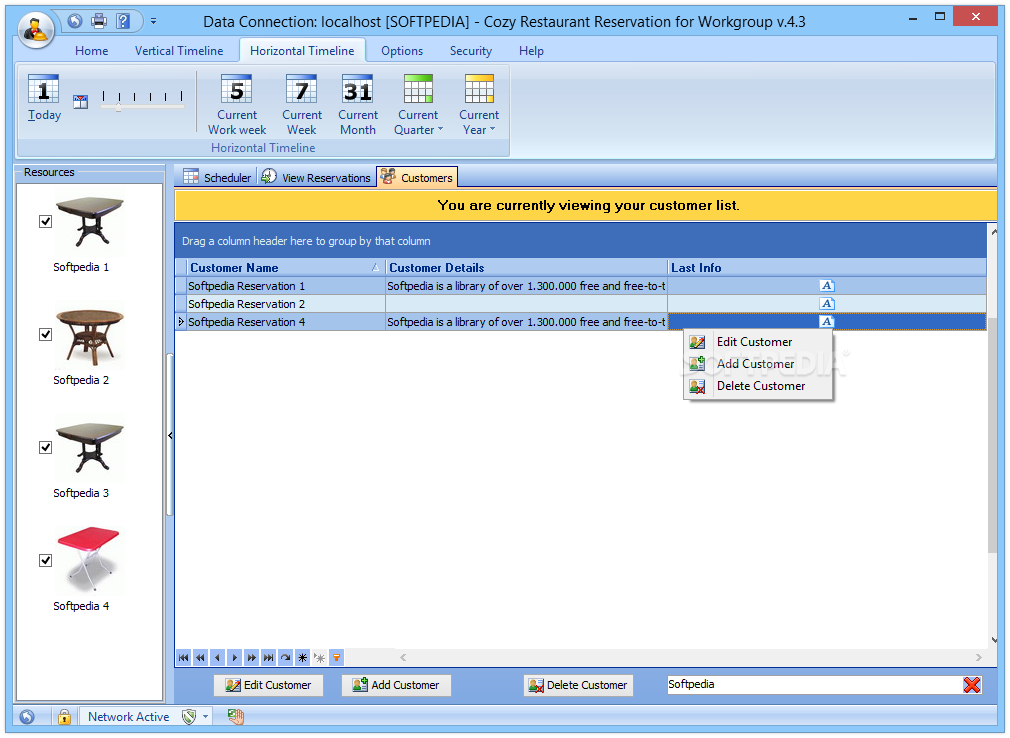This screenshot has height=738, width=1010.
Task: Click the Softpedia 2 wicker table thumbnail
Action: (90, 336)
